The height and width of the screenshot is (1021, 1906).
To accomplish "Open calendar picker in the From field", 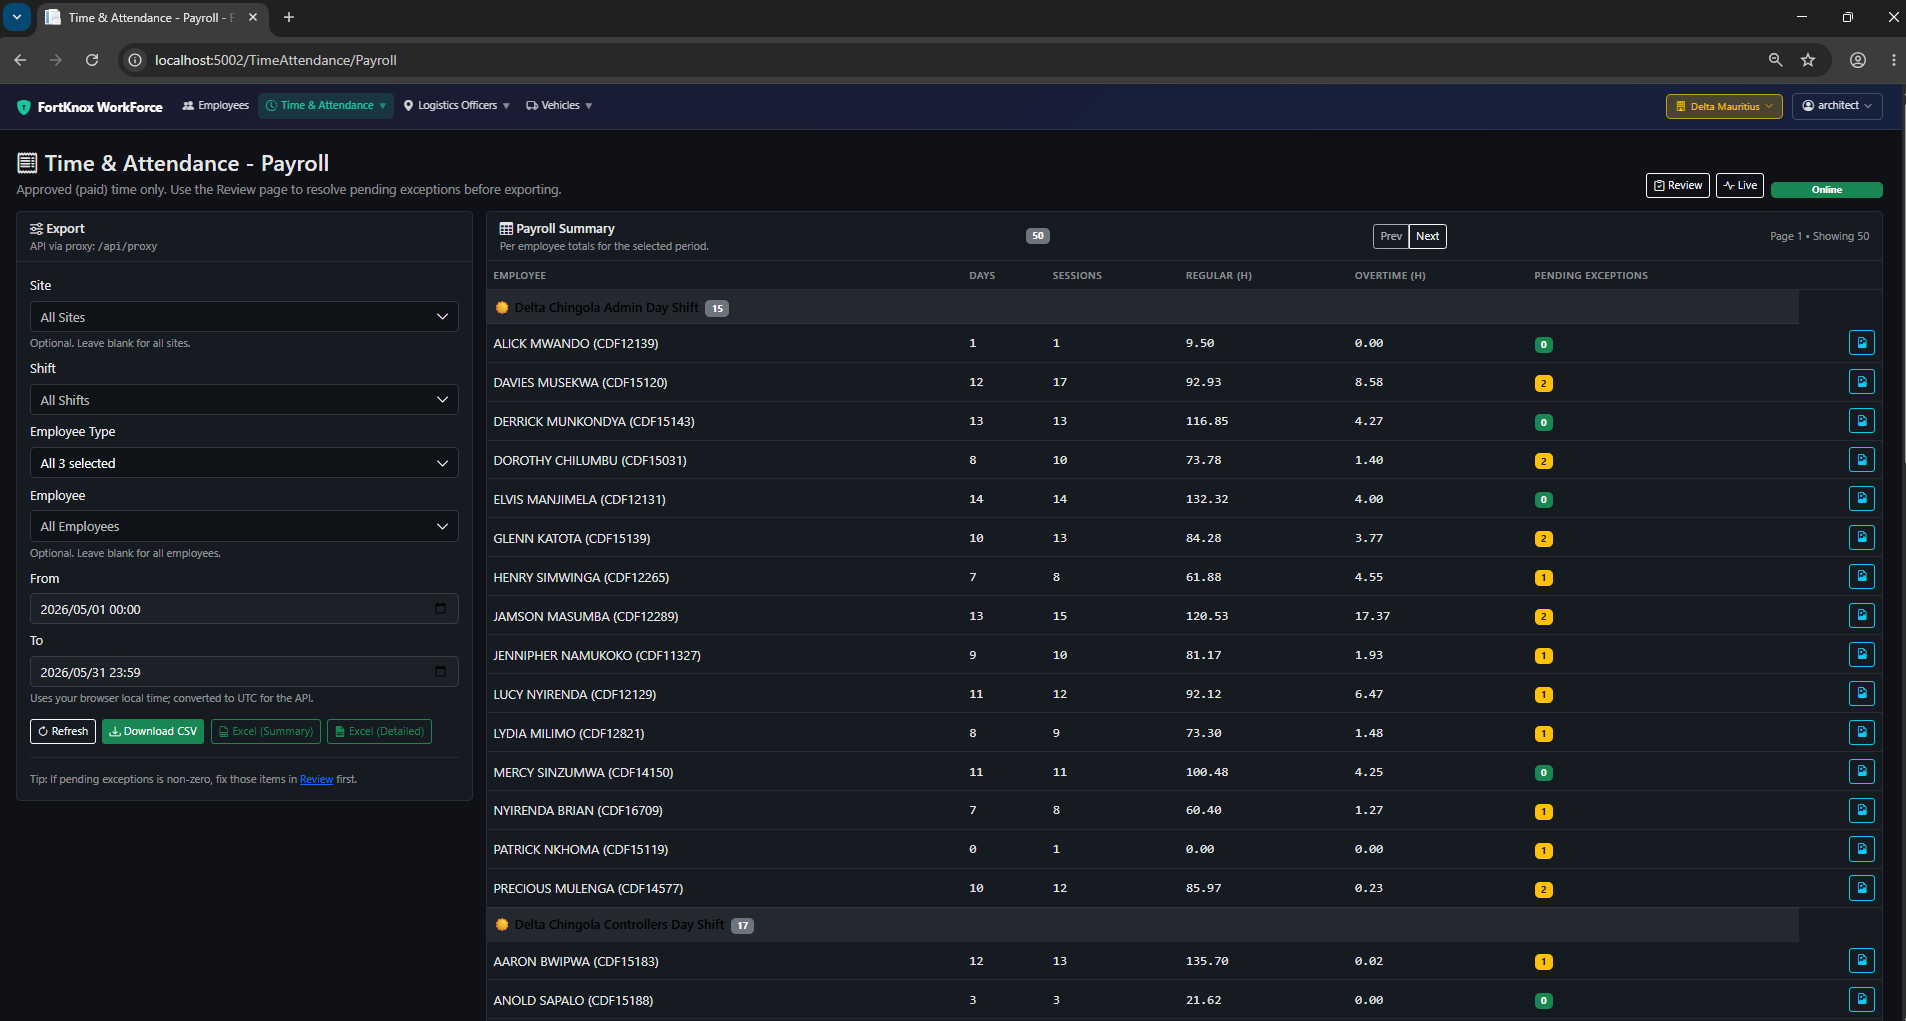I will (x=440, y=609).
